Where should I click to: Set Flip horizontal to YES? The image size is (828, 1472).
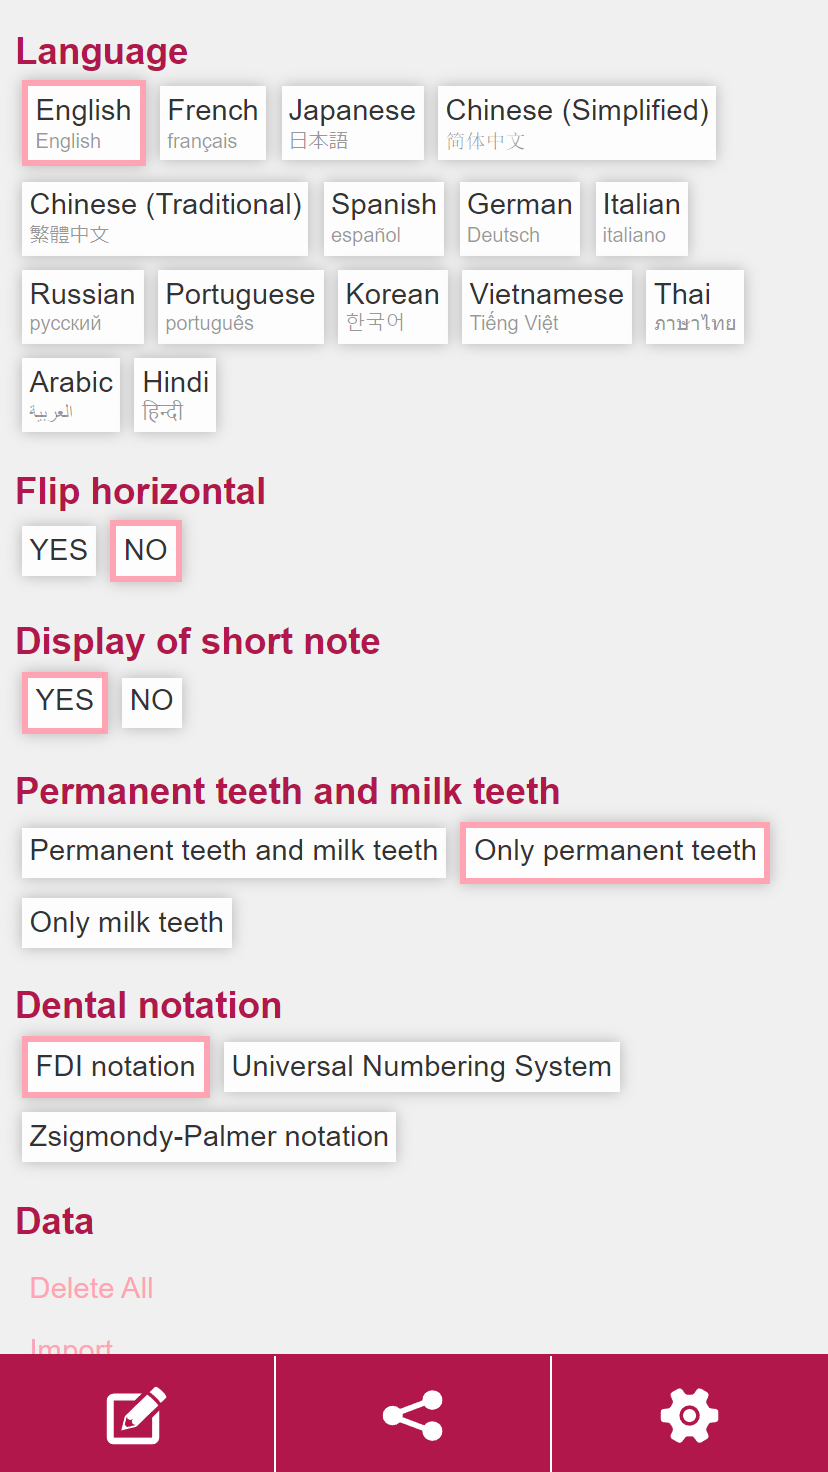(x=59, y=550)
